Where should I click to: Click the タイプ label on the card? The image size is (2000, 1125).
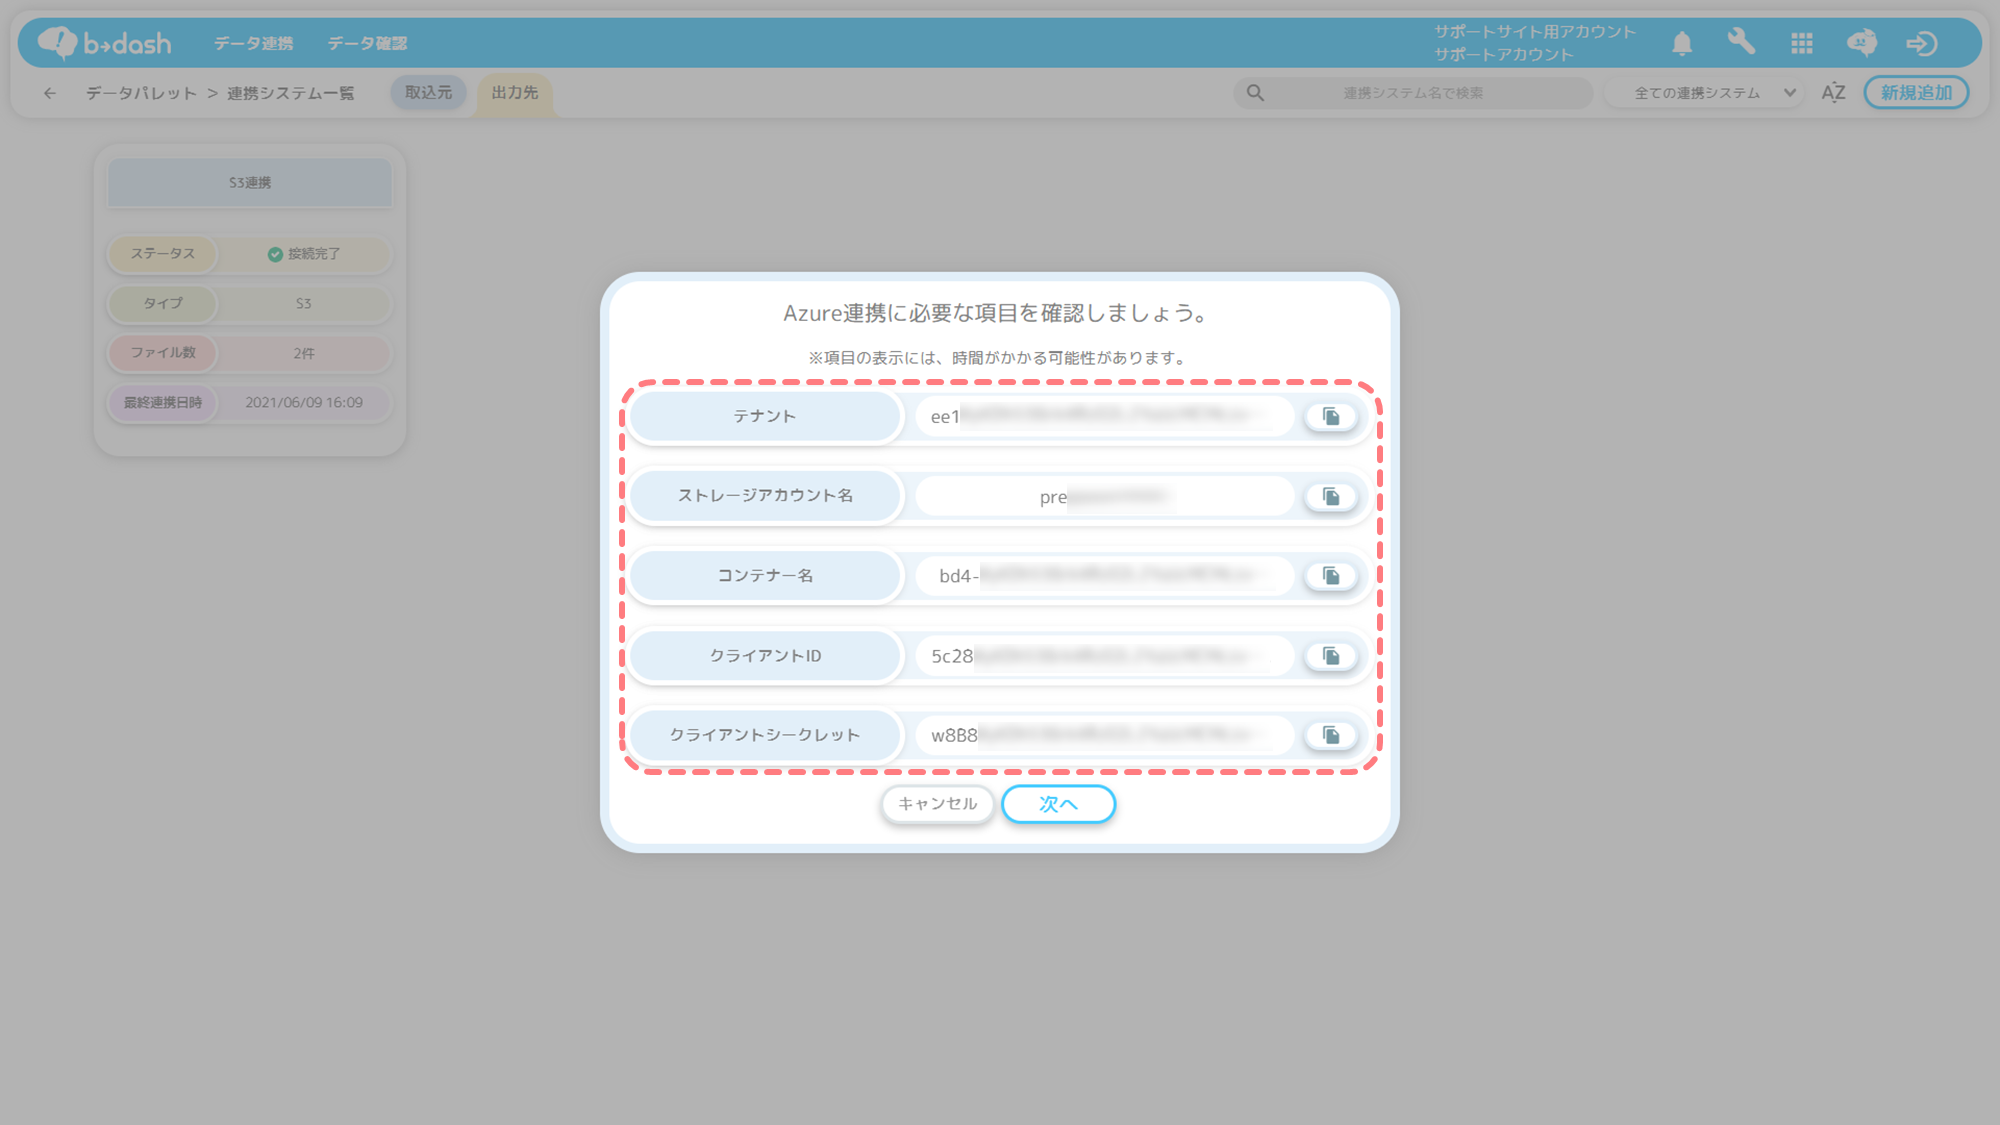tap(163, 304)
